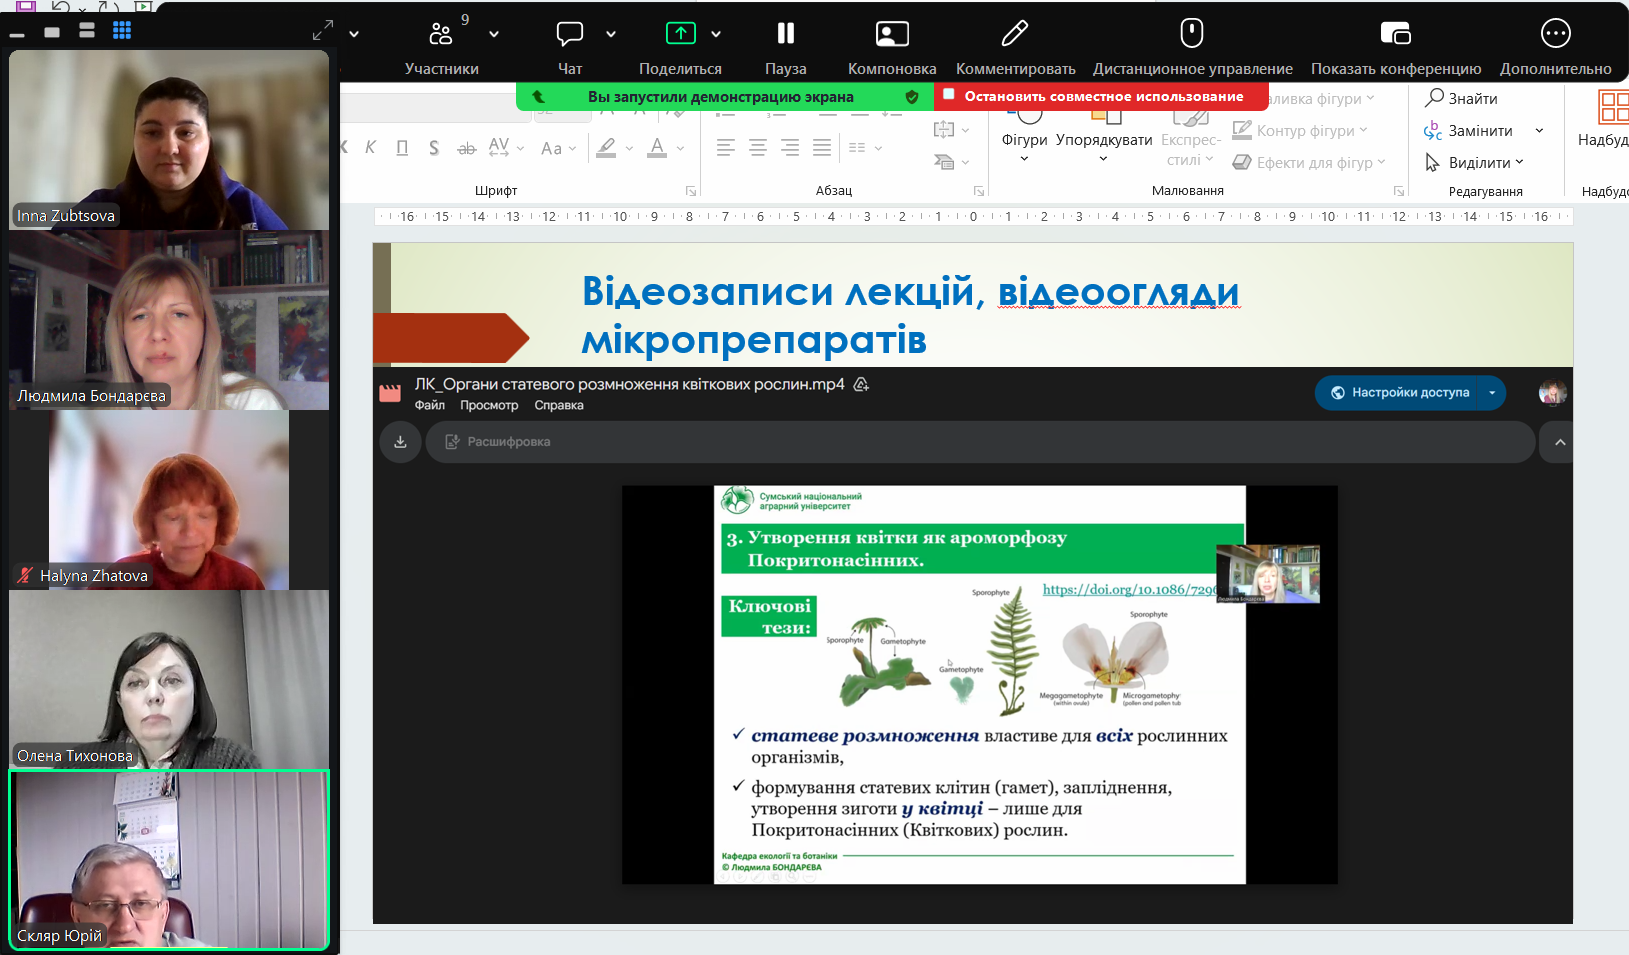The width and height of the screenshot is (1629, 955).
Task: Click the Пауза pause share button
Action: pos(785,35)
